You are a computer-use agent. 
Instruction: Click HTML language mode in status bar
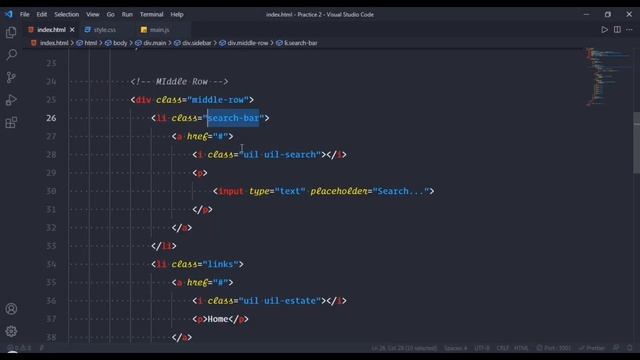click(521, 348)
